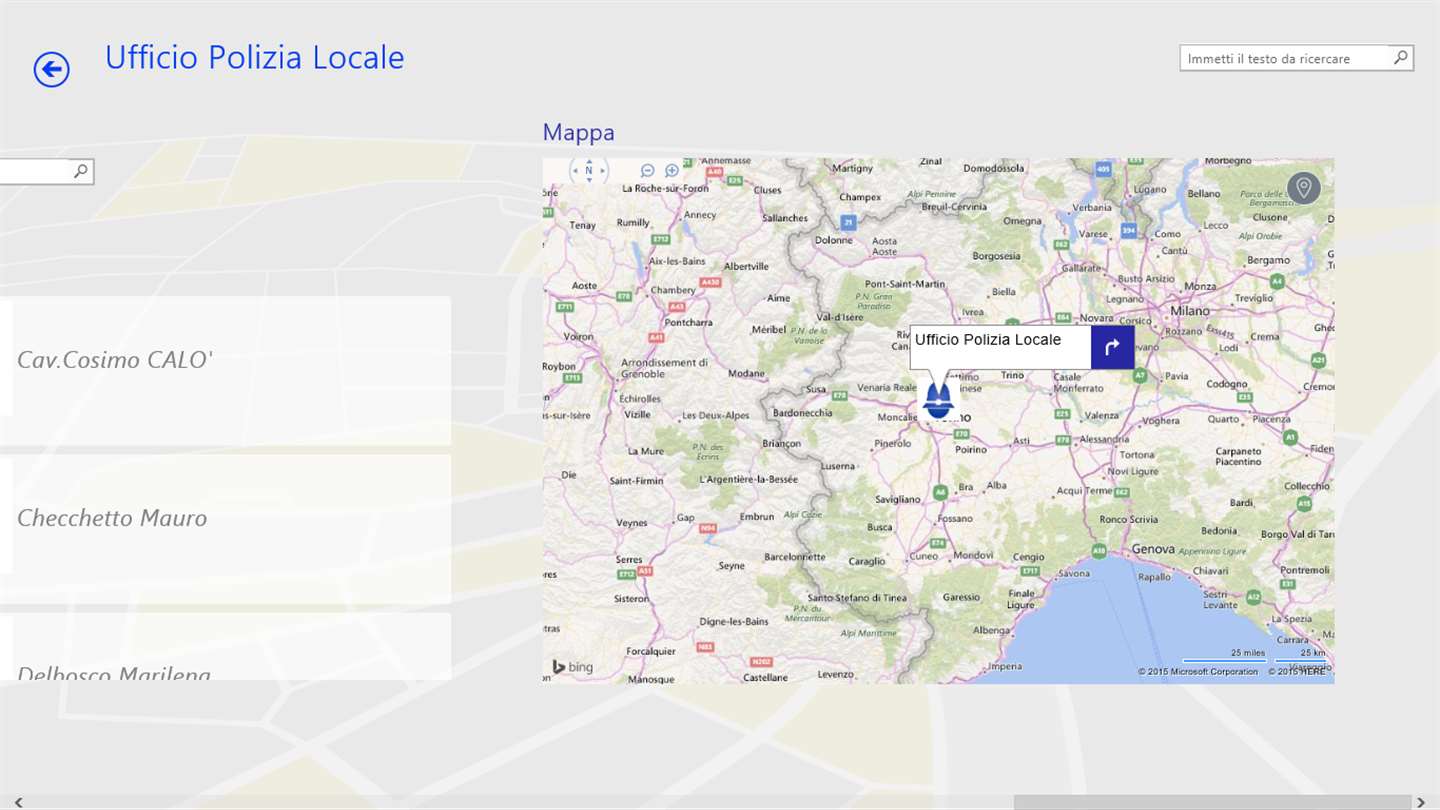Viewport: 1440px width, 810px height.
Task: Click the 'Genova' label on the map
Action: (1153, 549)
